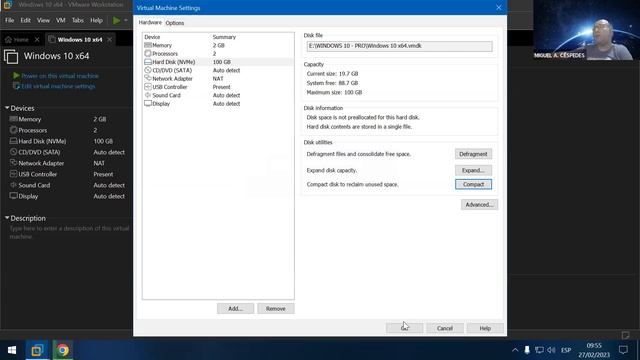640x360 pixels.
Task: Click the Disk file path field
Action: coord(399,46)
